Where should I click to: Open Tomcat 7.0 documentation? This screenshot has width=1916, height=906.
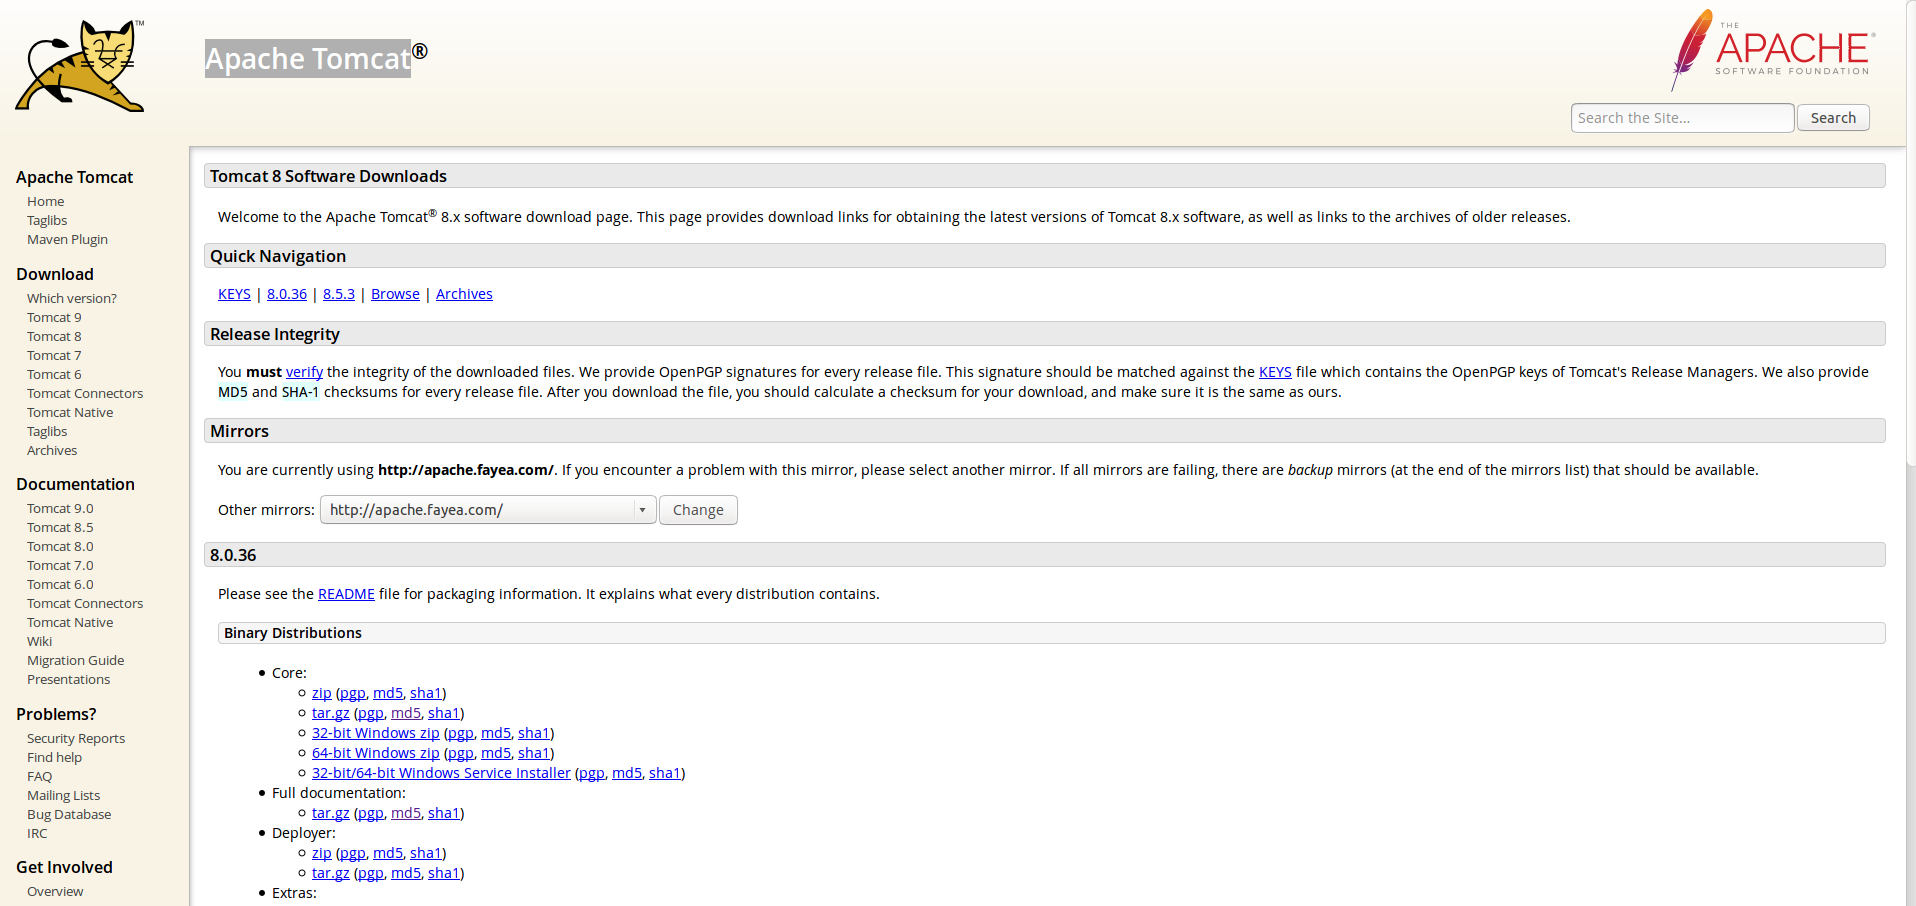(60, 566)
